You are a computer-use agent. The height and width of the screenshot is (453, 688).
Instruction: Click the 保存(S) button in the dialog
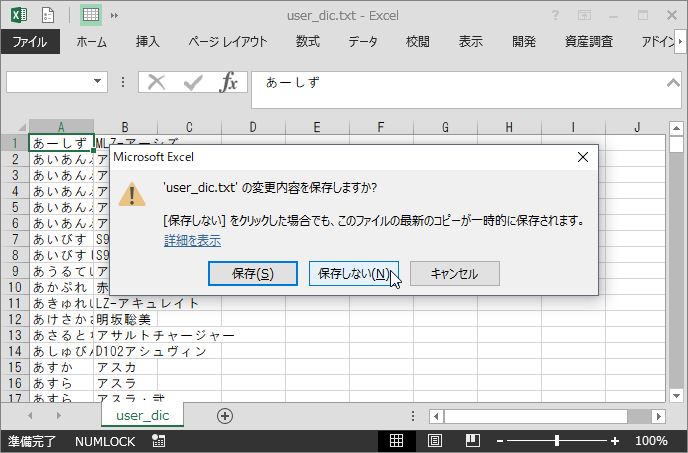pyautogui.click(x=253, y=273)
